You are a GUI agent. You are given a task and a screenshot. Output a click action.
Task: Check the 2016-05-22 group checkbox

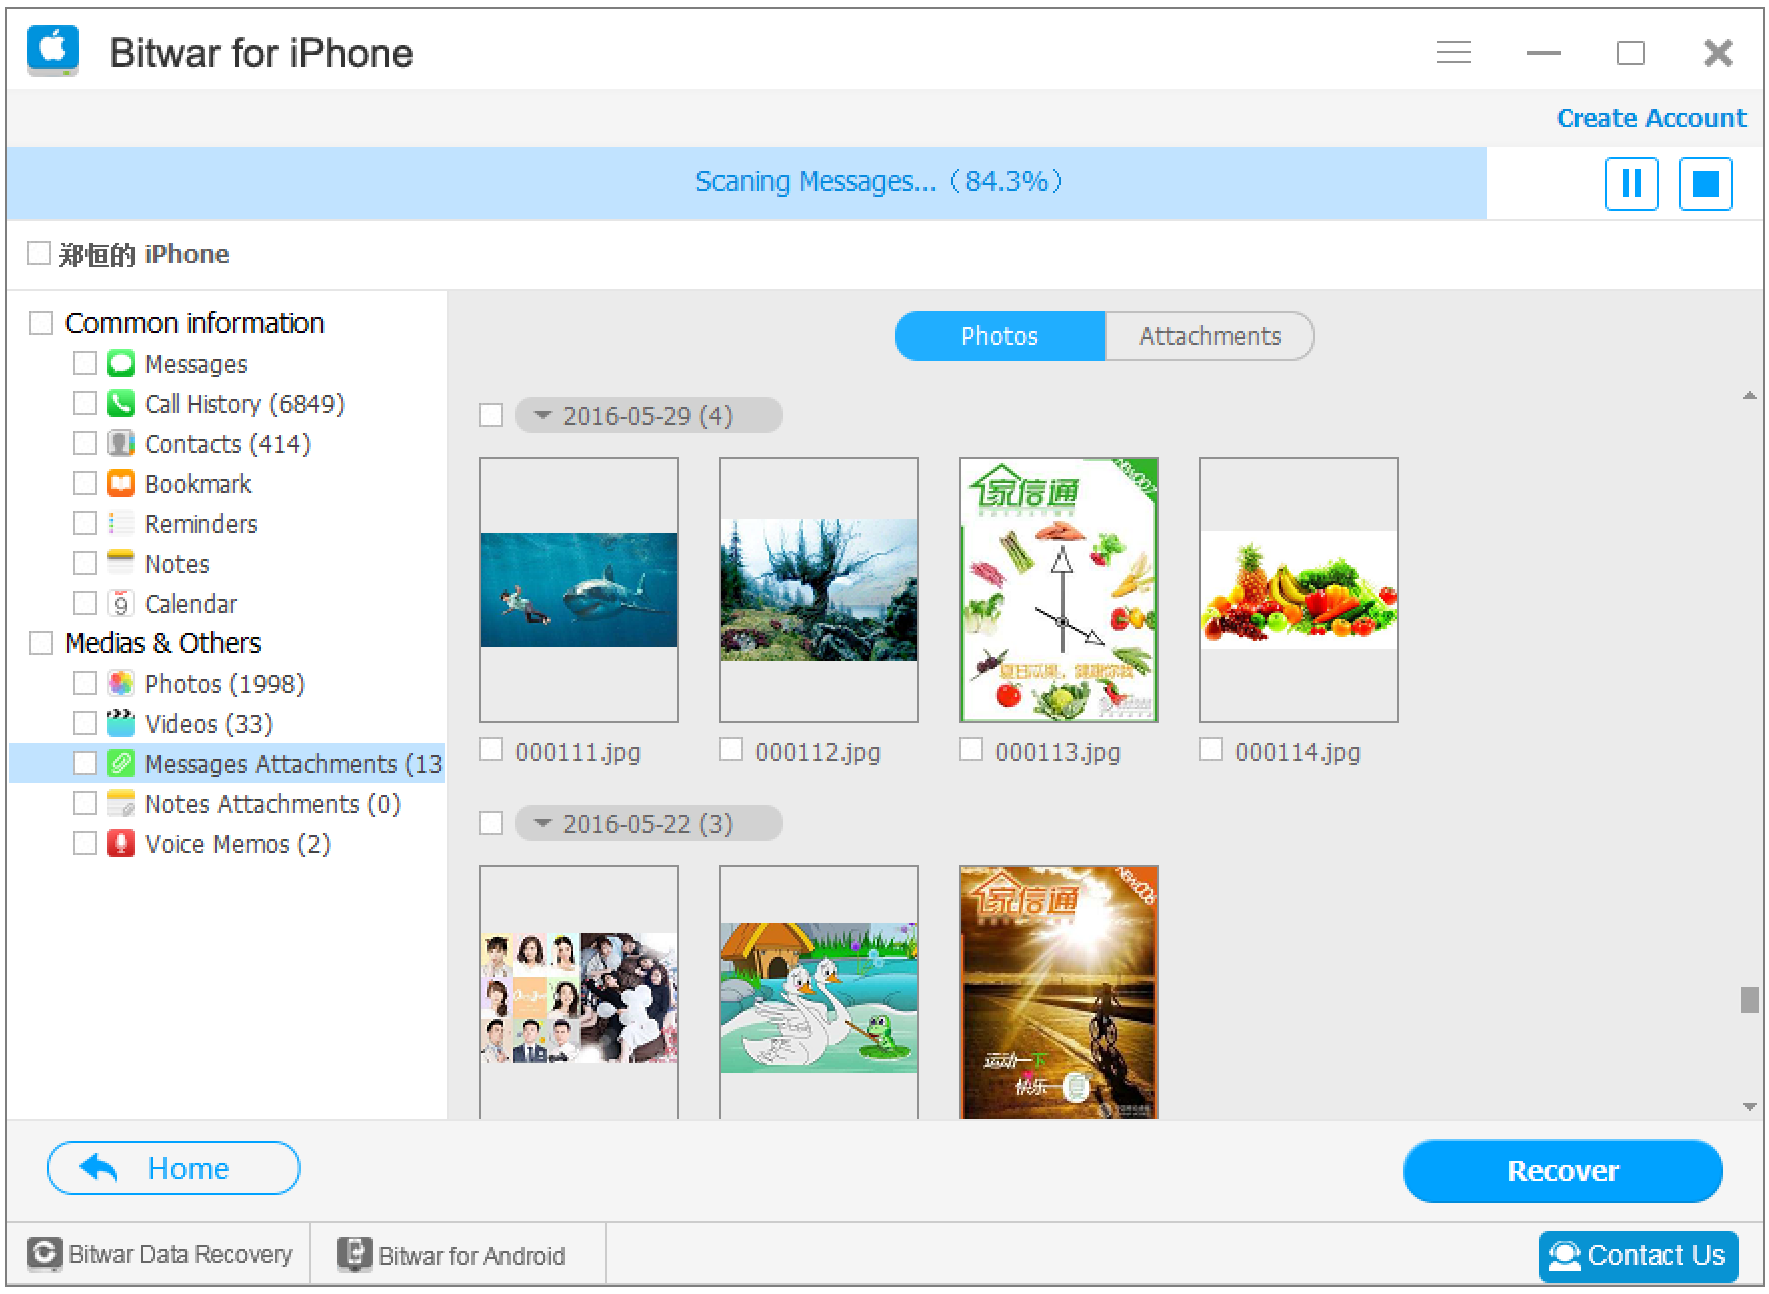491,823
